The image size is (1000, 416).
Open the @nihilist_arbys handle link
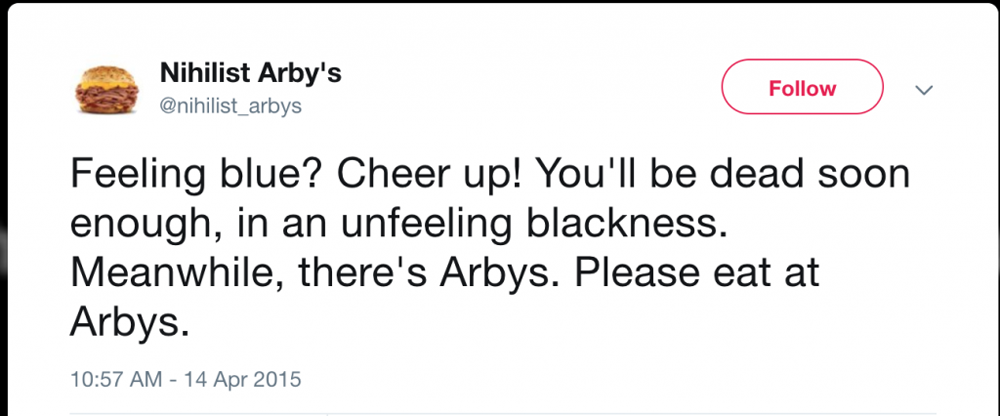click(x=231, y=106)
